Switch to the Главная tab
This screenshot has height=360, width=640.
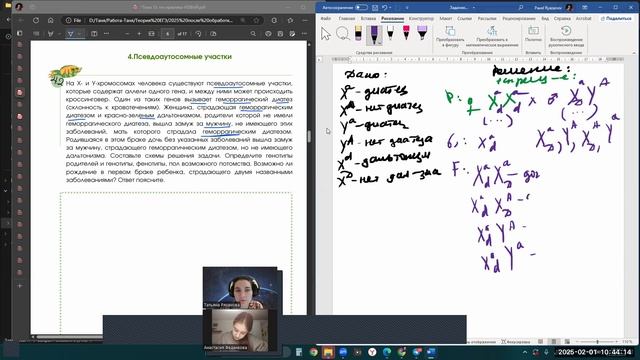pos(347,19)
